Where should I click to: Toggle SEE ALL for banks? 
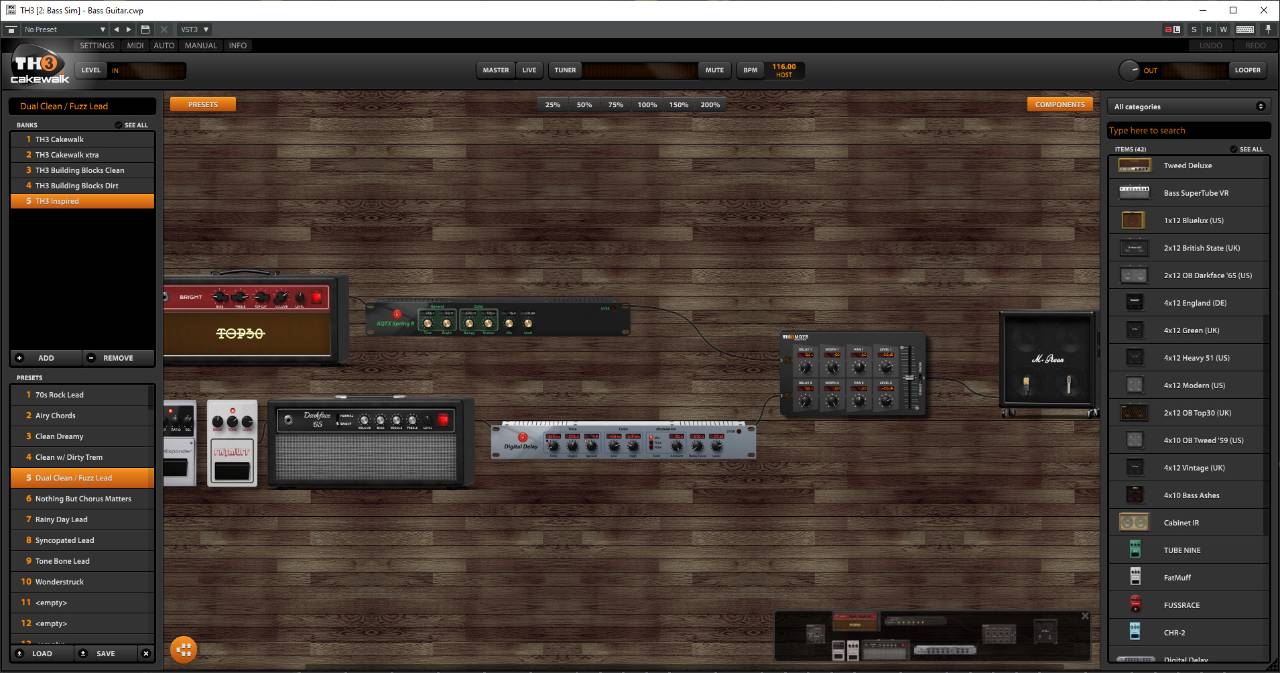click(131, 125)
